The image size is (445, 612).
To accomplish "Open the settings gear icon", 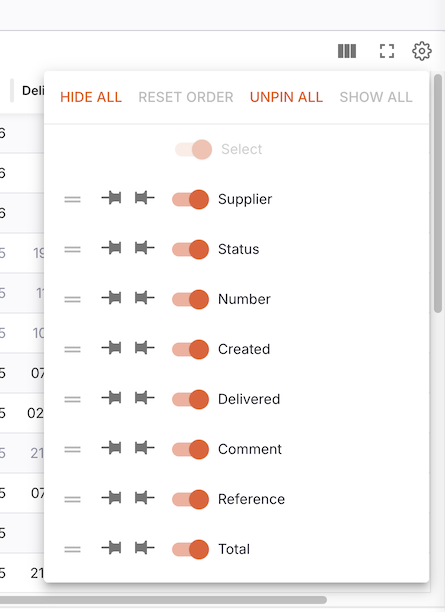I will [422, 51].
